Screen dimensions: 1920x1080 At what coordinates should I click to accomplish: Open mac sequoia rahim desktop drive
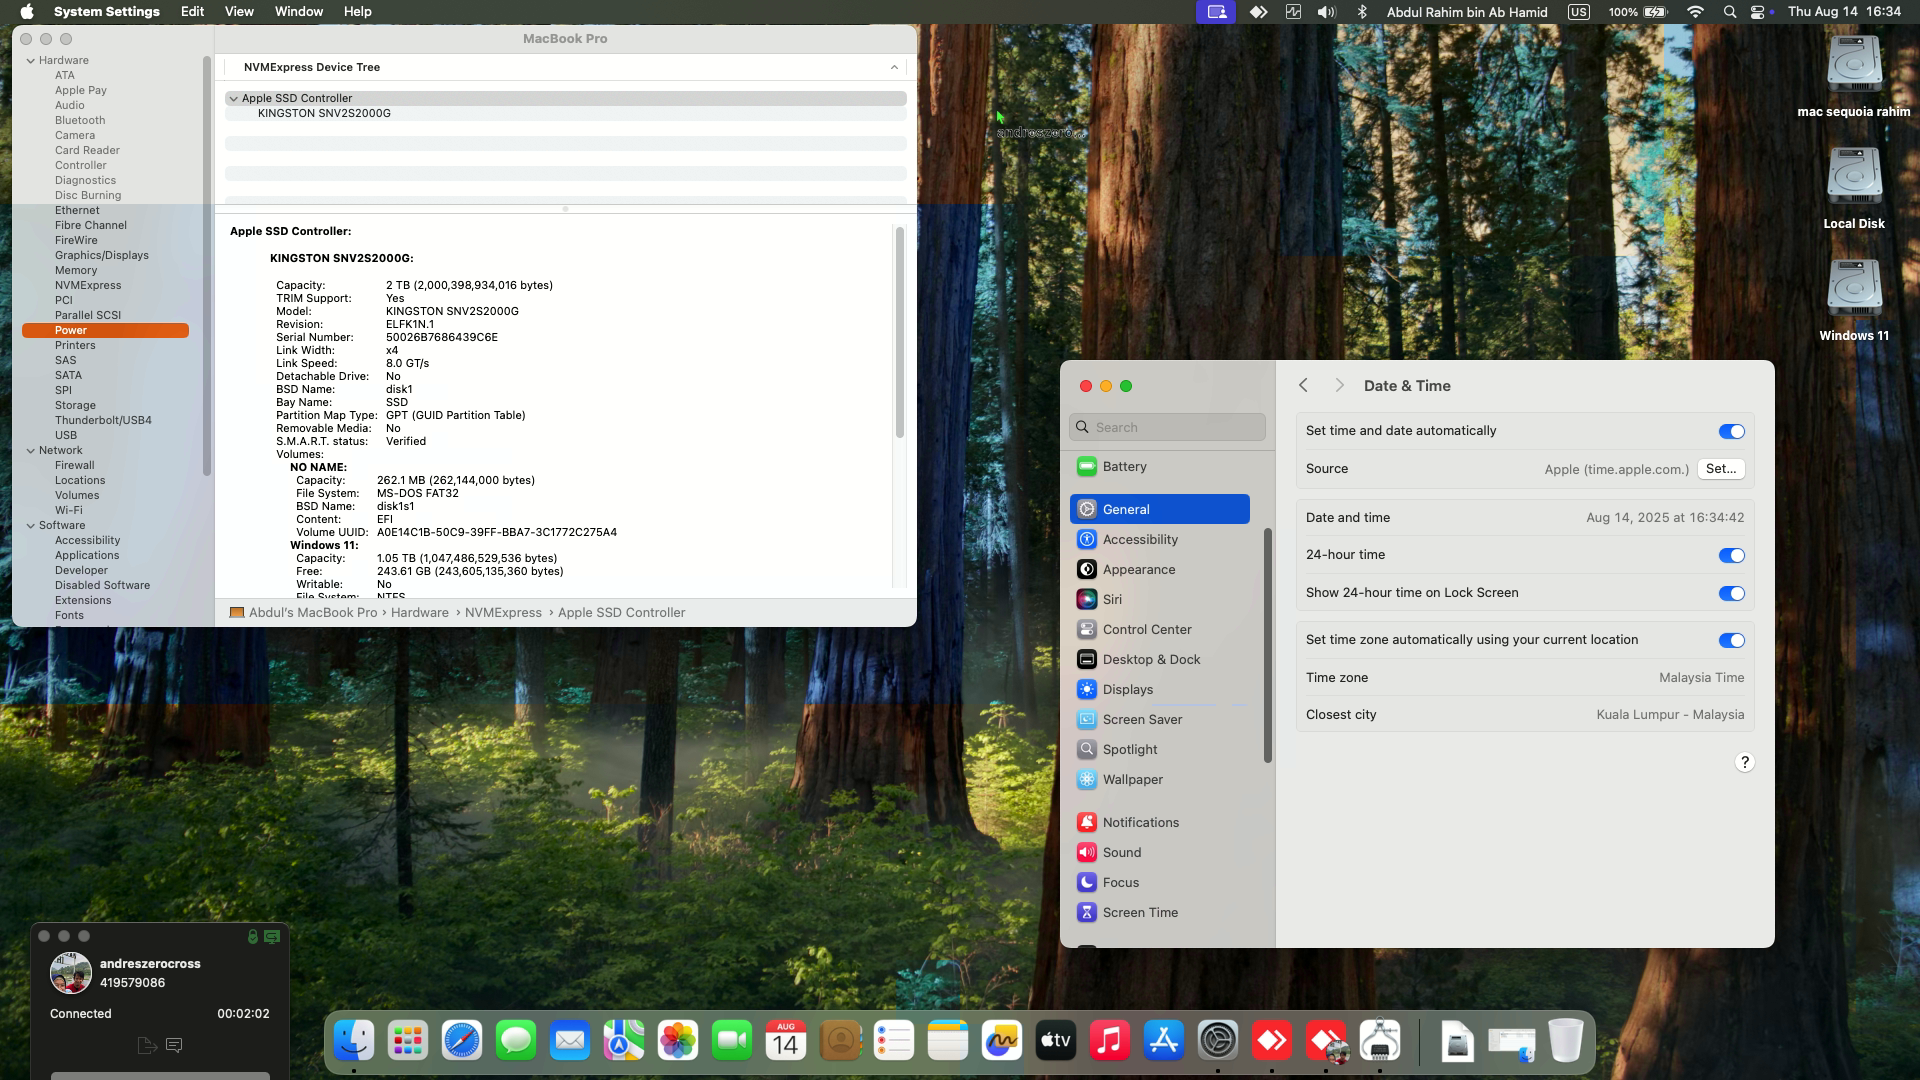coord(1854,76)
